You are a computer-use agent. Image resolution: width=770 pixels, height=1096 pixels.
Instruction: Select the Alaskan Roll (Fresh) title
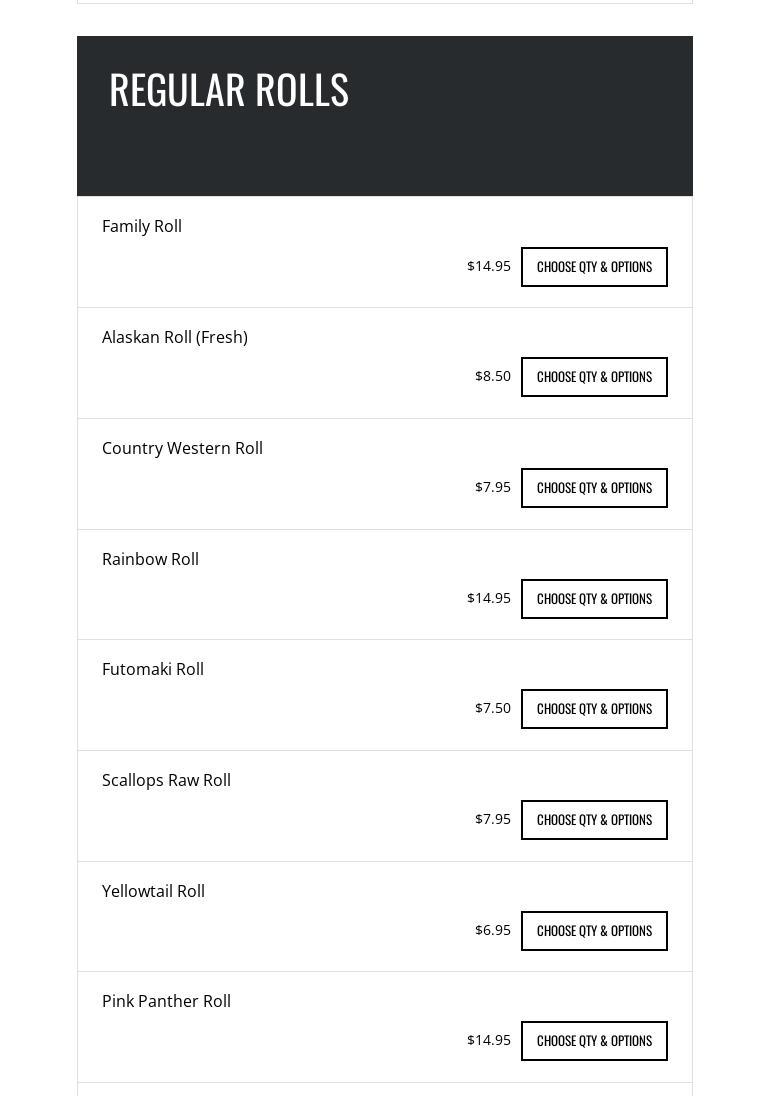(x=175, y=337)
